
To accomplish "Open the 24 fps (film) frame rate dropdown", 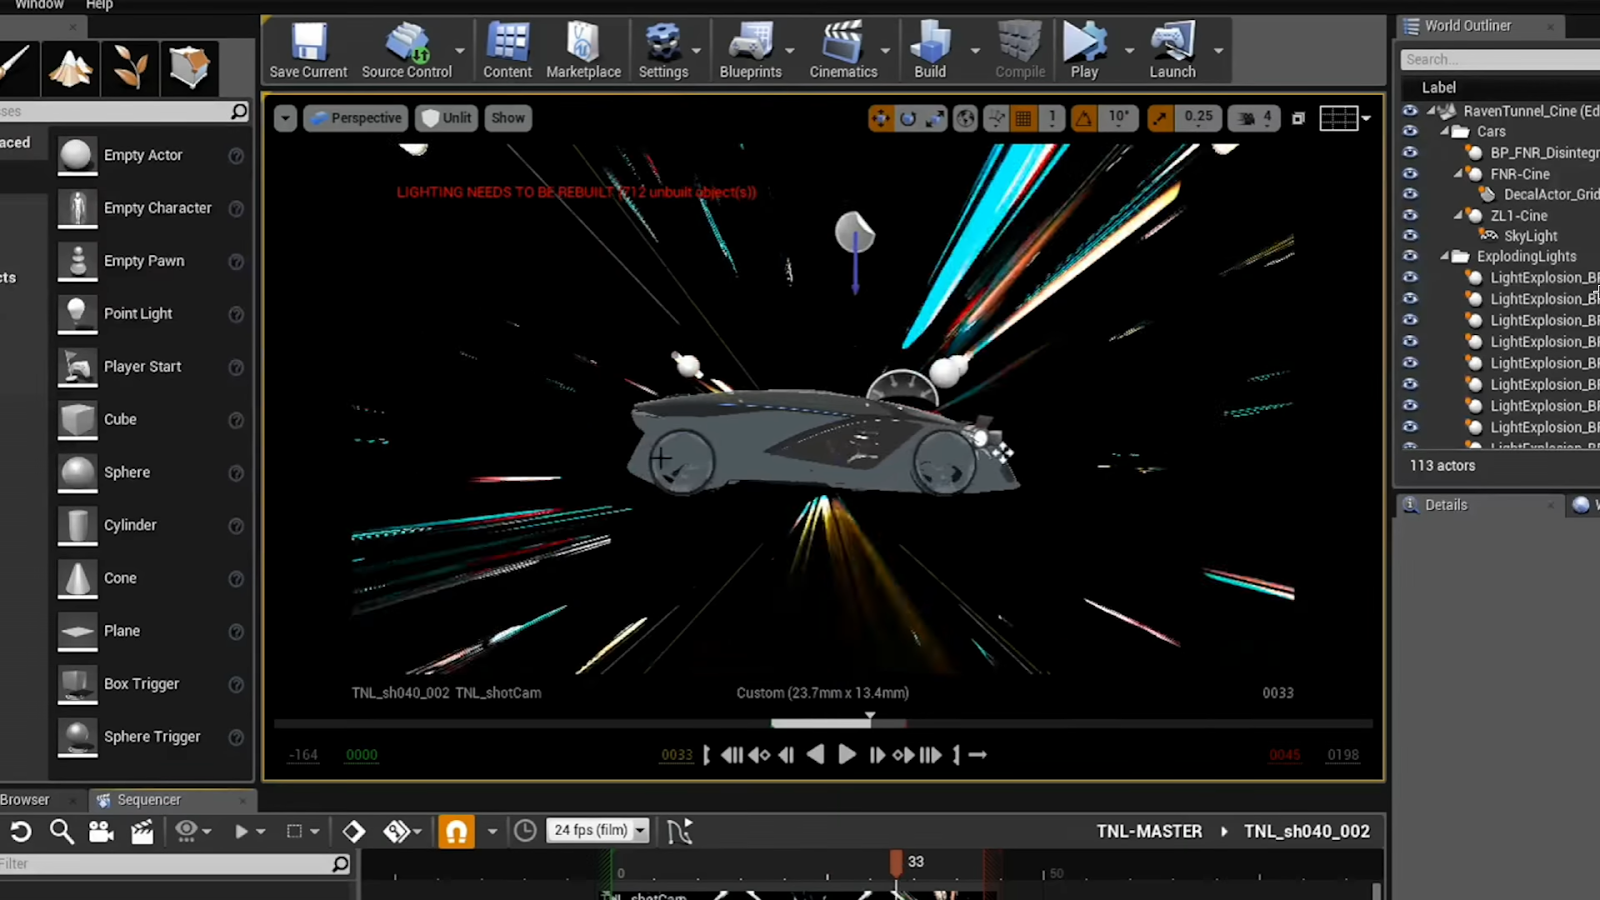I will tap(597, 830).
